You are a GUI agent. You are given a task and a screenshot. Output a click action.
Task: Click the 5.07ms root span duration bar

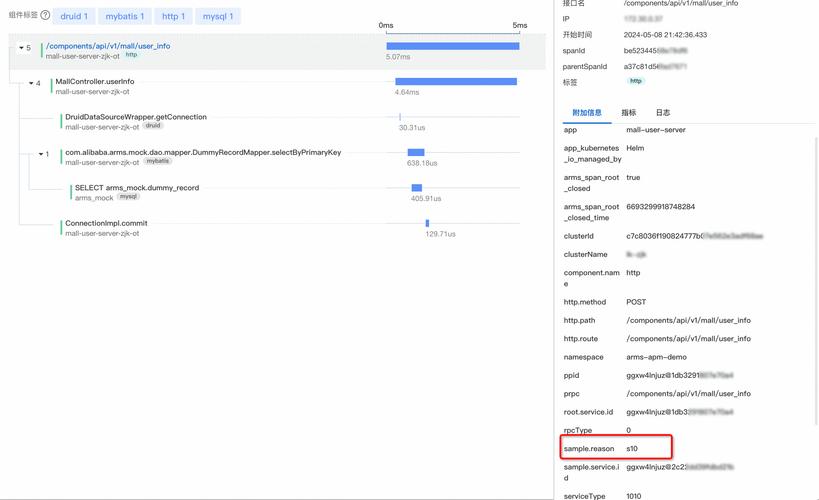pos(453,46)
